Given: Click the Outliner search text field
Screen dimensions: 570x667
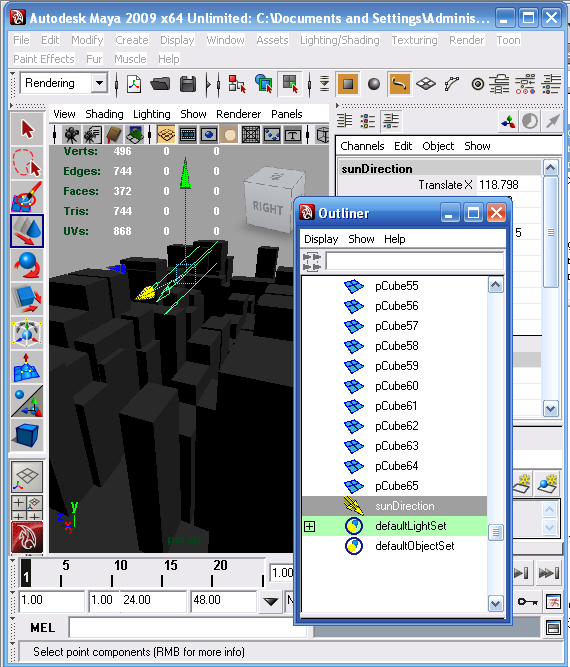Looking at the screenshot, I should [x=414, y=261].
